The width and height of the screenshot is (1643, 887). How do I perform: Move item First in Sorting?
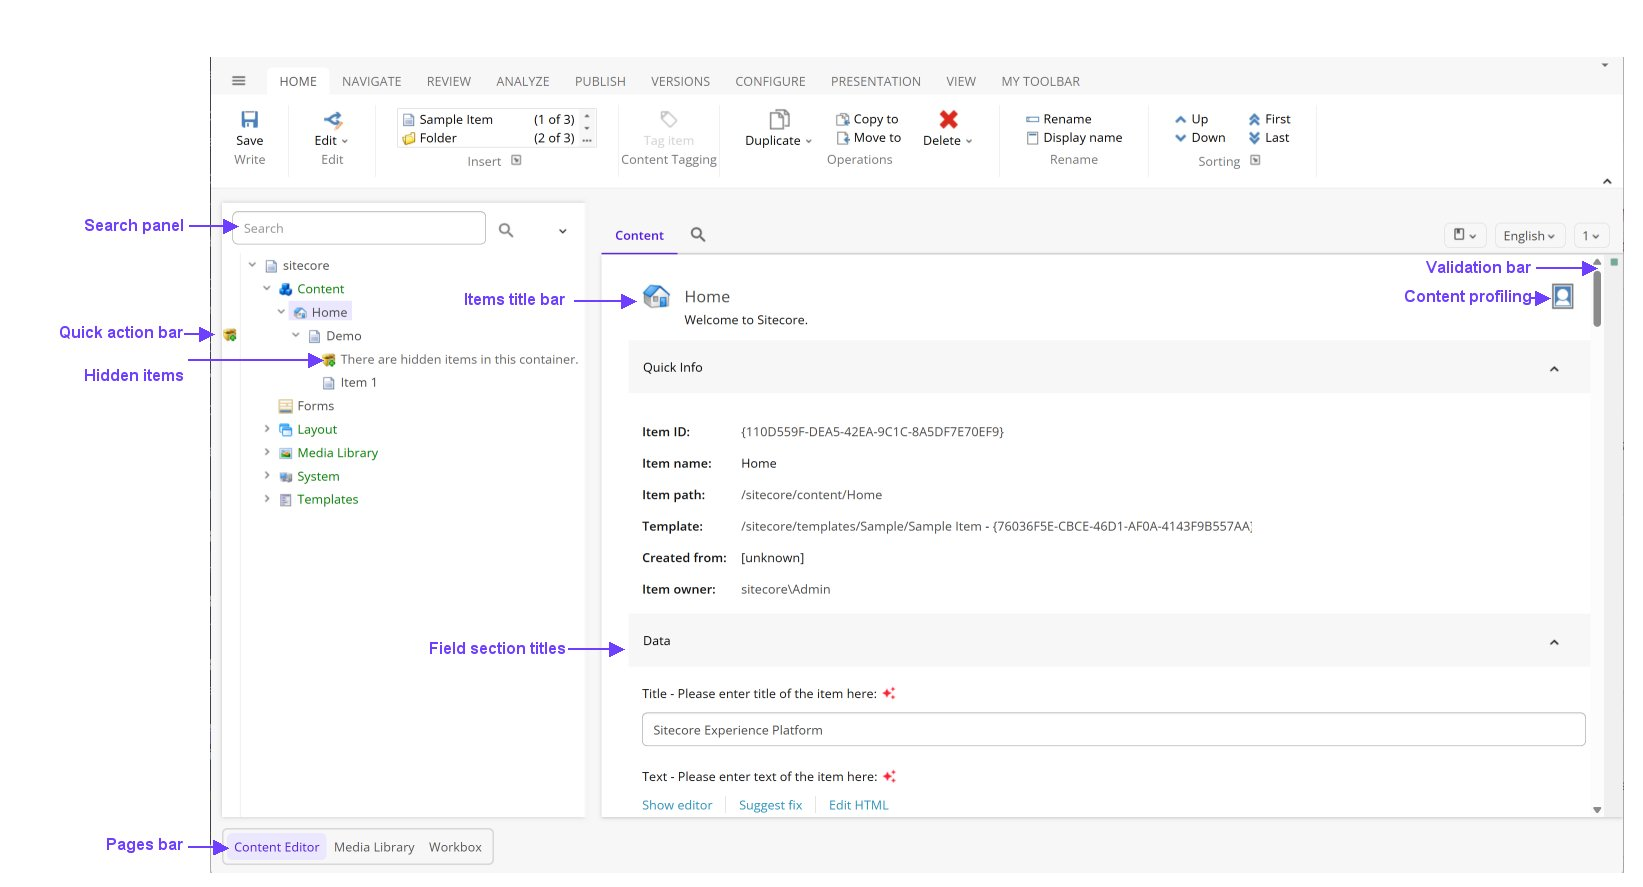[x=1269, y=119]
